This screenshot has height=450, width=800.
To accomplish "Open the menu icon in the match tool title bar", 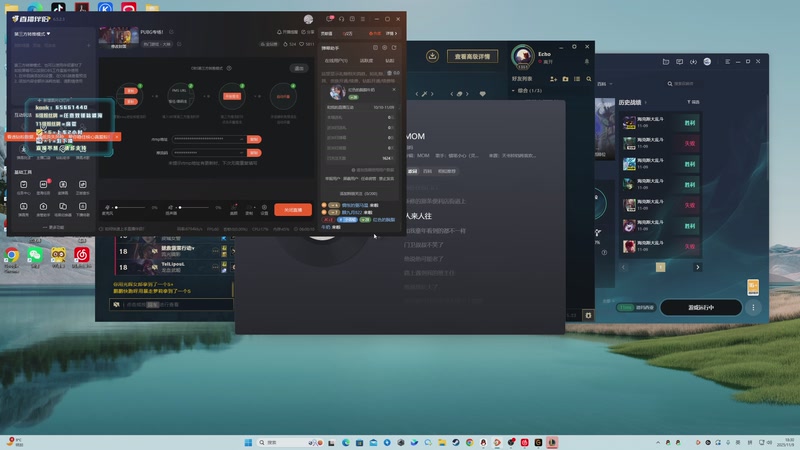I will [x=727, y=61].
